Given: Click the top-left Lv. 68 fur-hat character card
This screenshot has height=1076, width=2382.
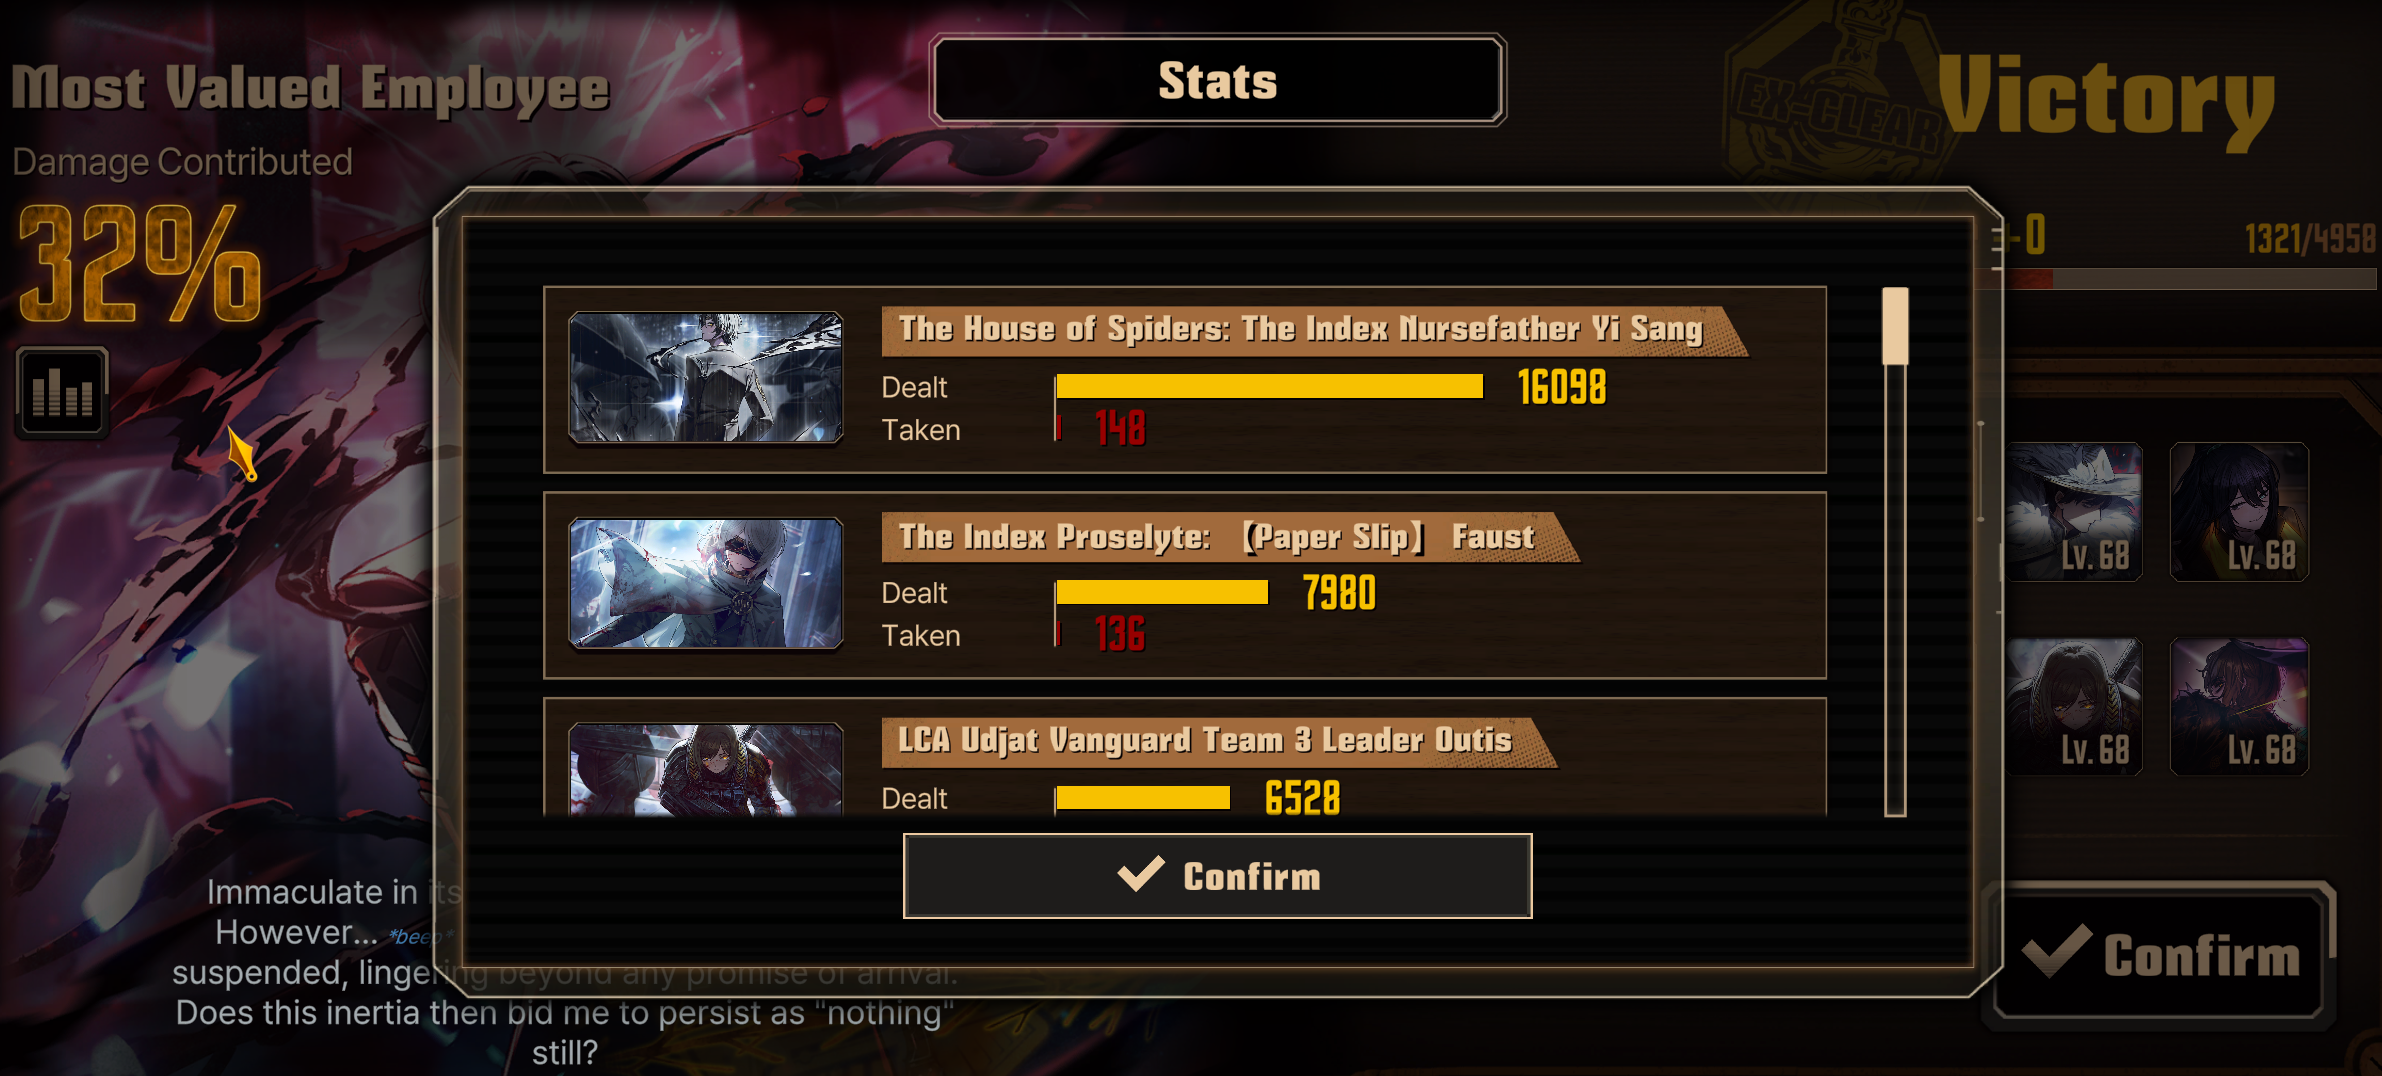Looking at the screenshot, I should coord(2074,512).
